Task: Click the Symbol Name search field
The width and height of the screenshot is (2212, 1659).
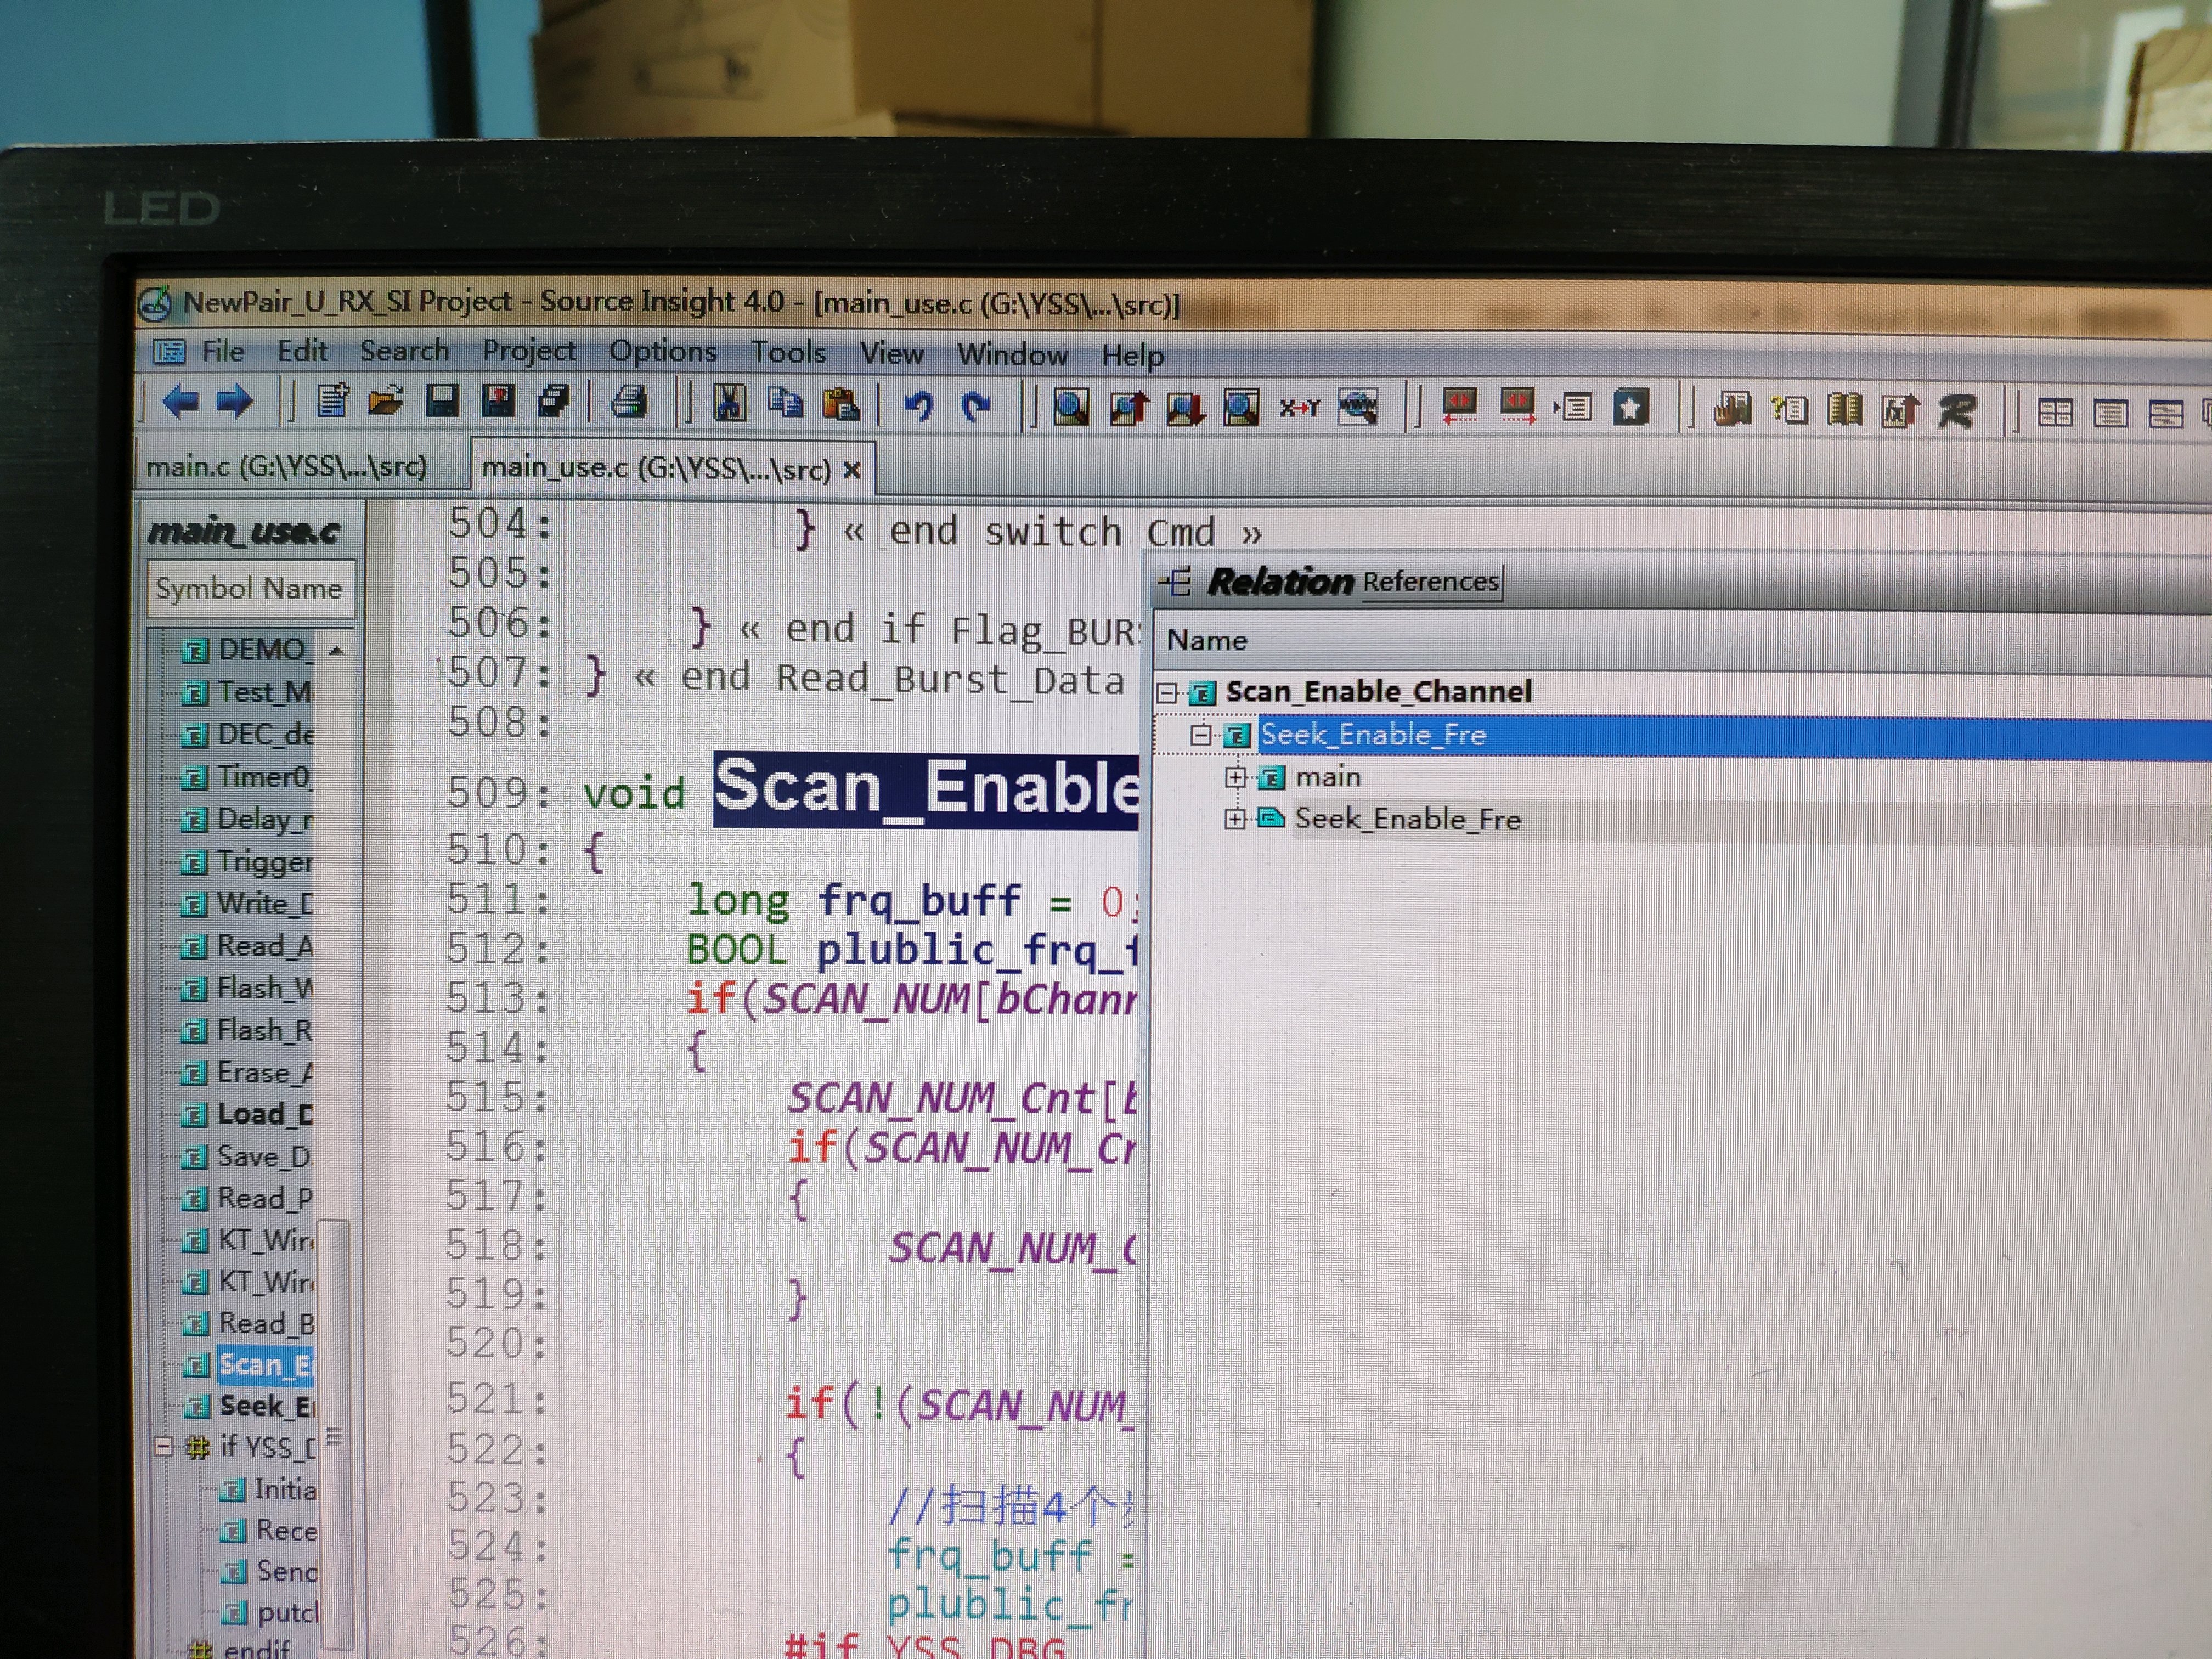Action: tap(250, 588)
